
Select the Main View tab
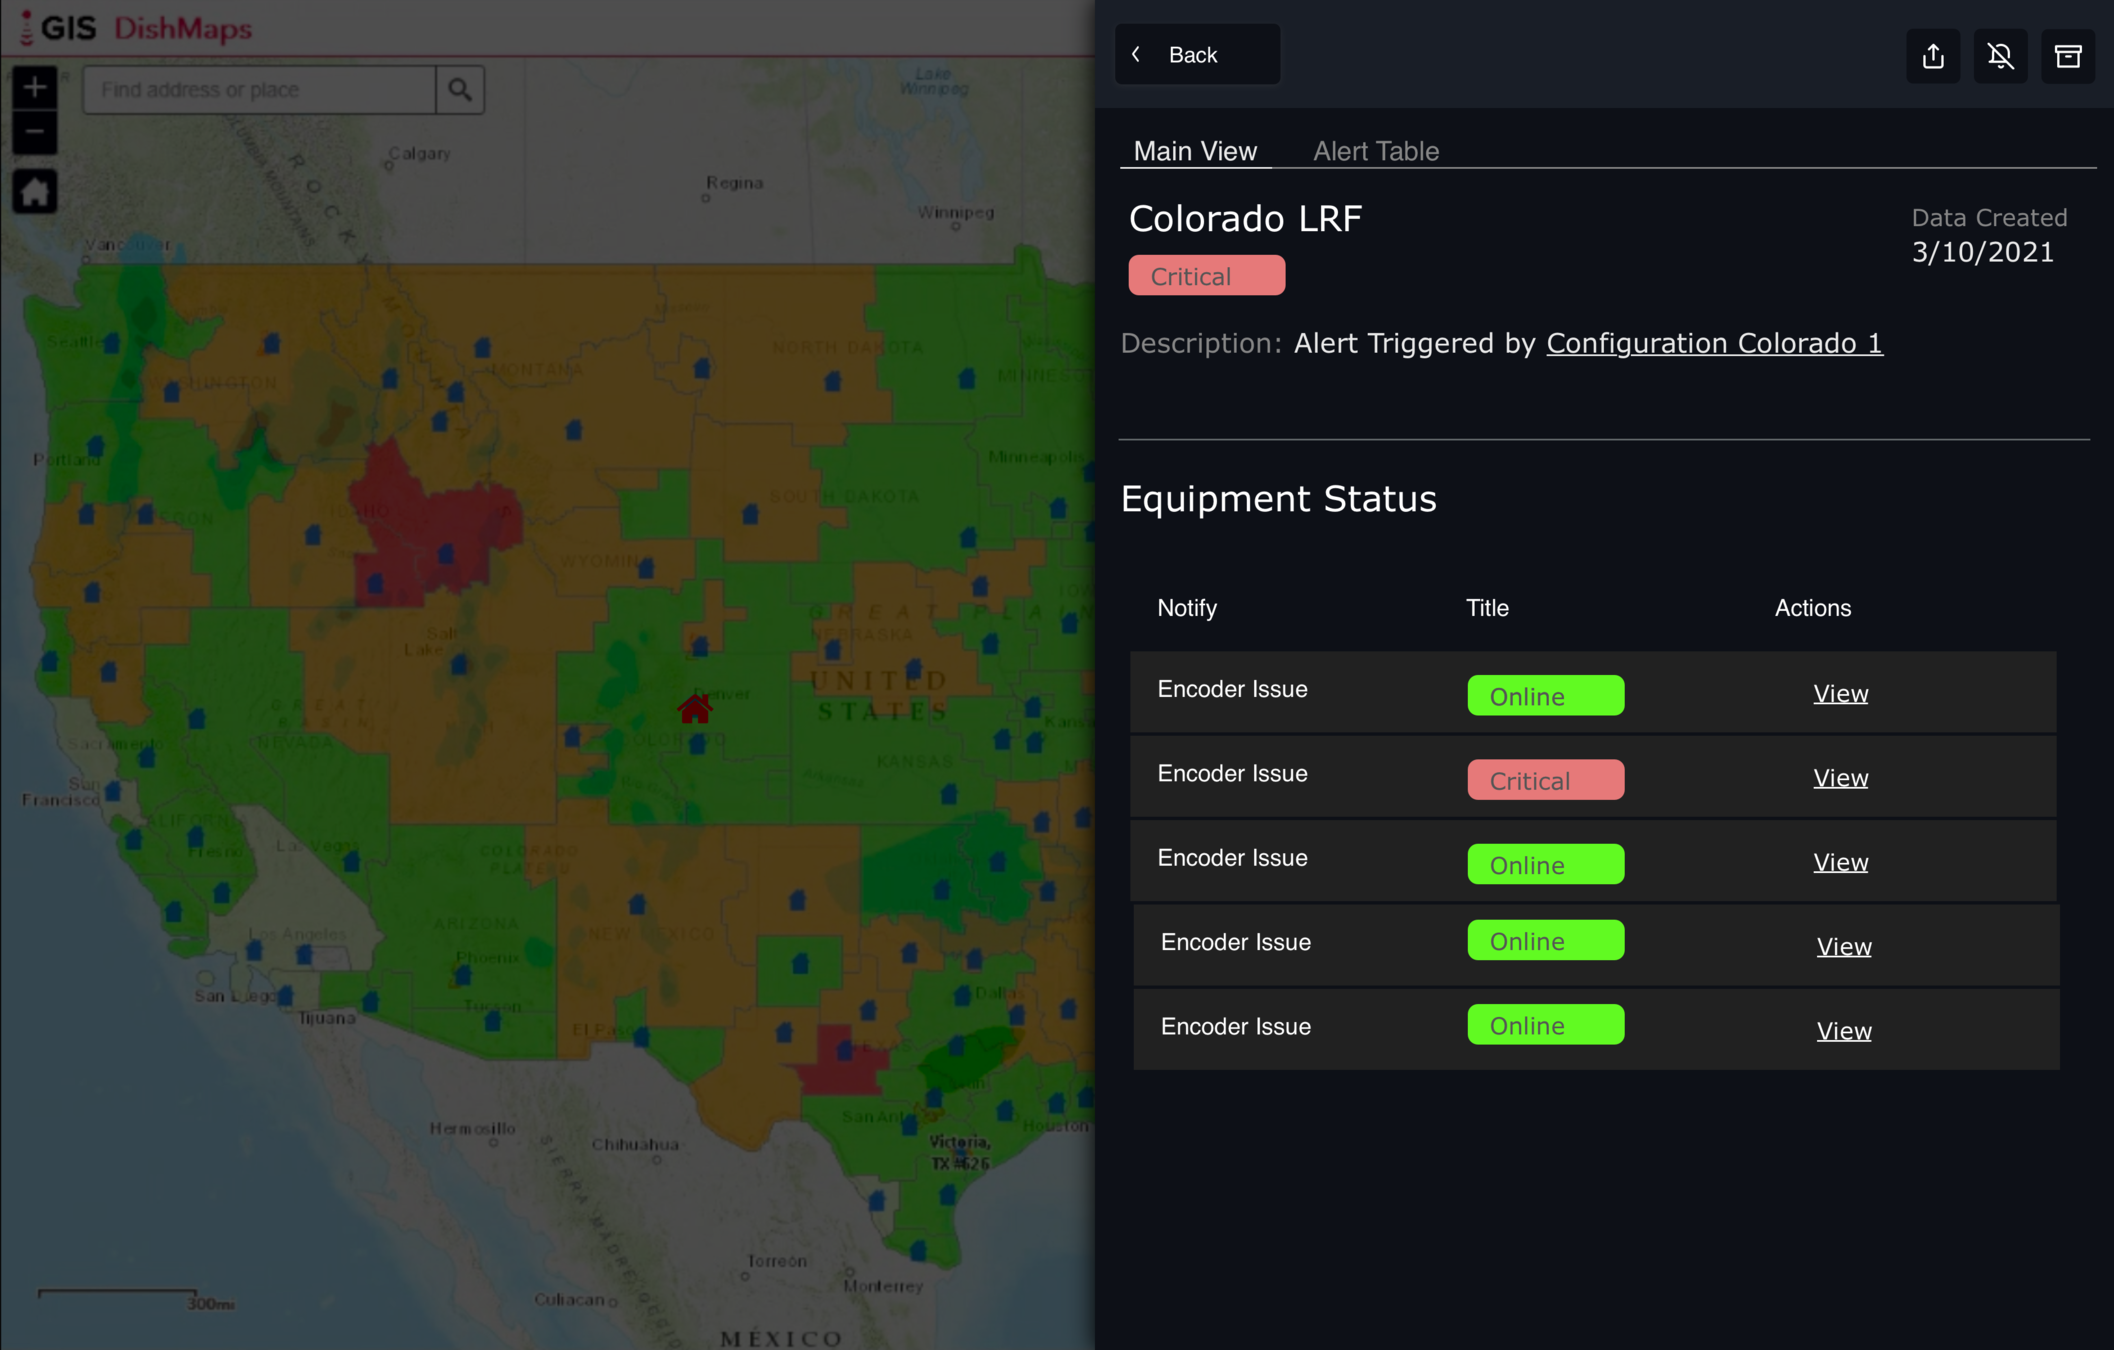[1195, 151]
